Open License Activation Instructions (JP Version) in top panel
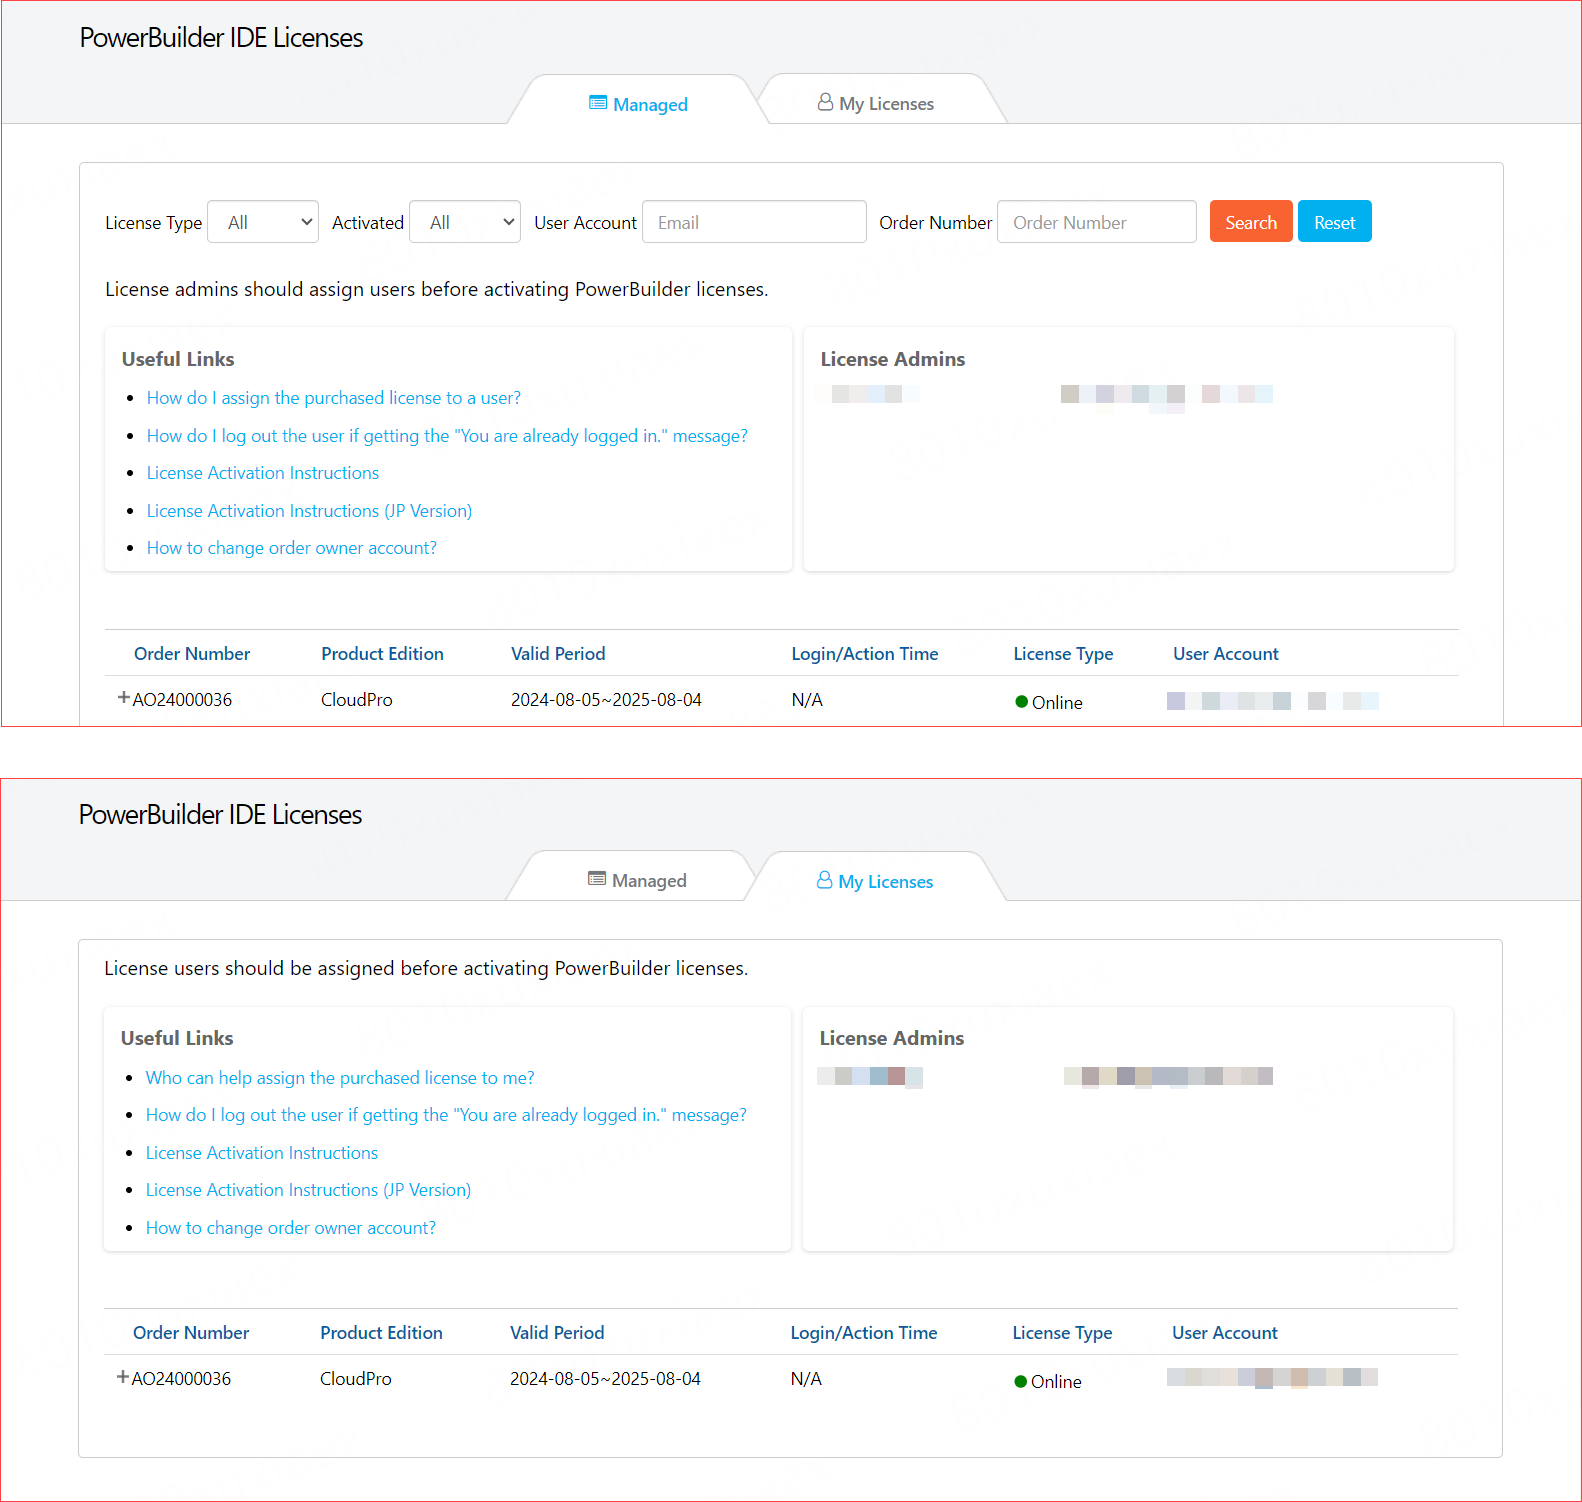This screenshot has height=1502, width=1582. point(309,511)
